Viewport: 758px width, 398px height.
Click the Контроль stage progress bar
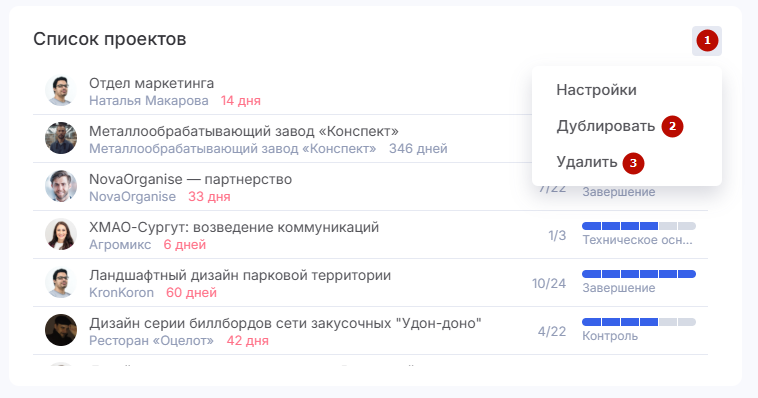point(639,322)
